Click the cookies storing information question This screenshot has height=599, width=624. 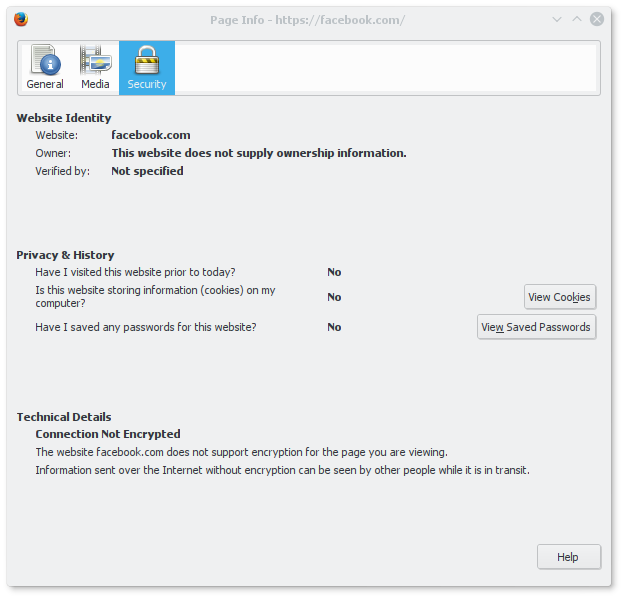pyautogui.click(x=155, y=297)
